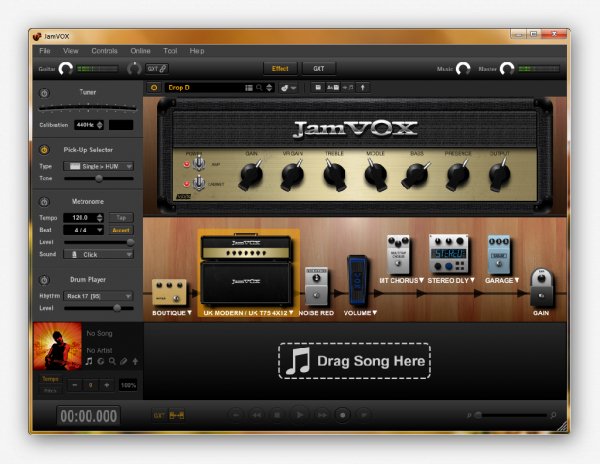The image size is (600, 464).
Task: Open the Help menu
Action: tap(197, 51)
